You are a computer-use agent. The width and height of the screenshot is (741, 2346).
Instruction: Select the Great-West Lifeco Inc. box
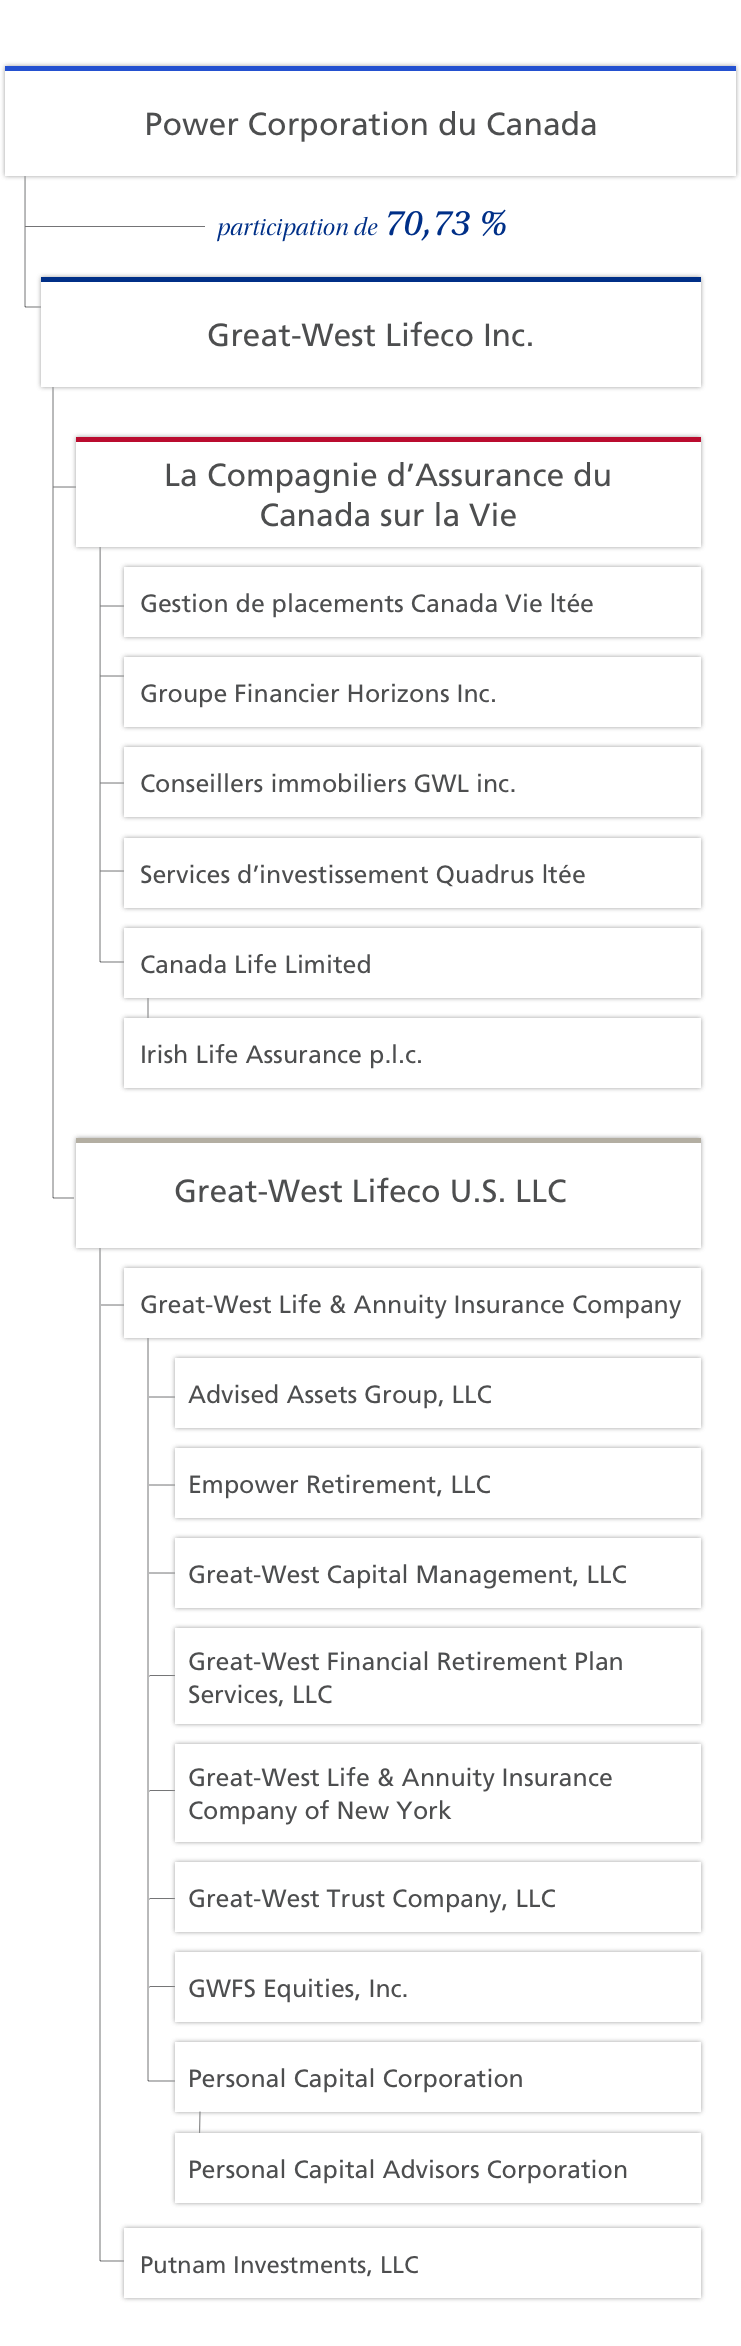(371, 333)
